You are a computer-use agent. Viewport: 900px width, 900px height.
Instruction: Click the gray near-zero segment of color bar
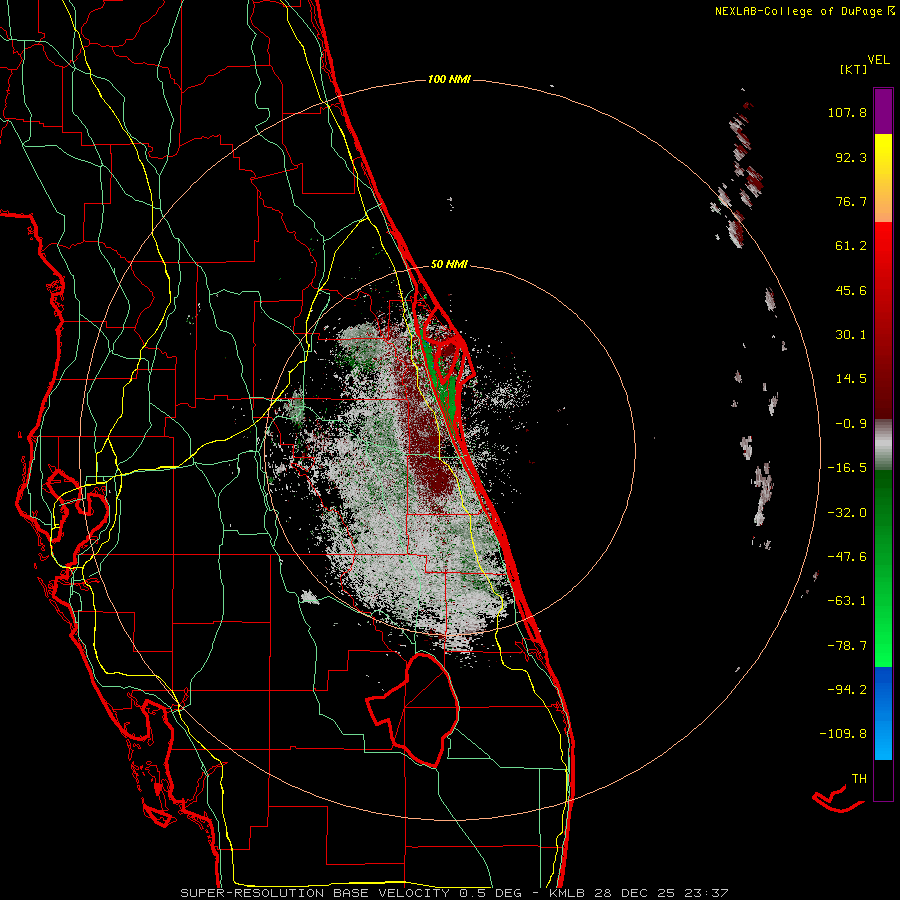[883, 444]
